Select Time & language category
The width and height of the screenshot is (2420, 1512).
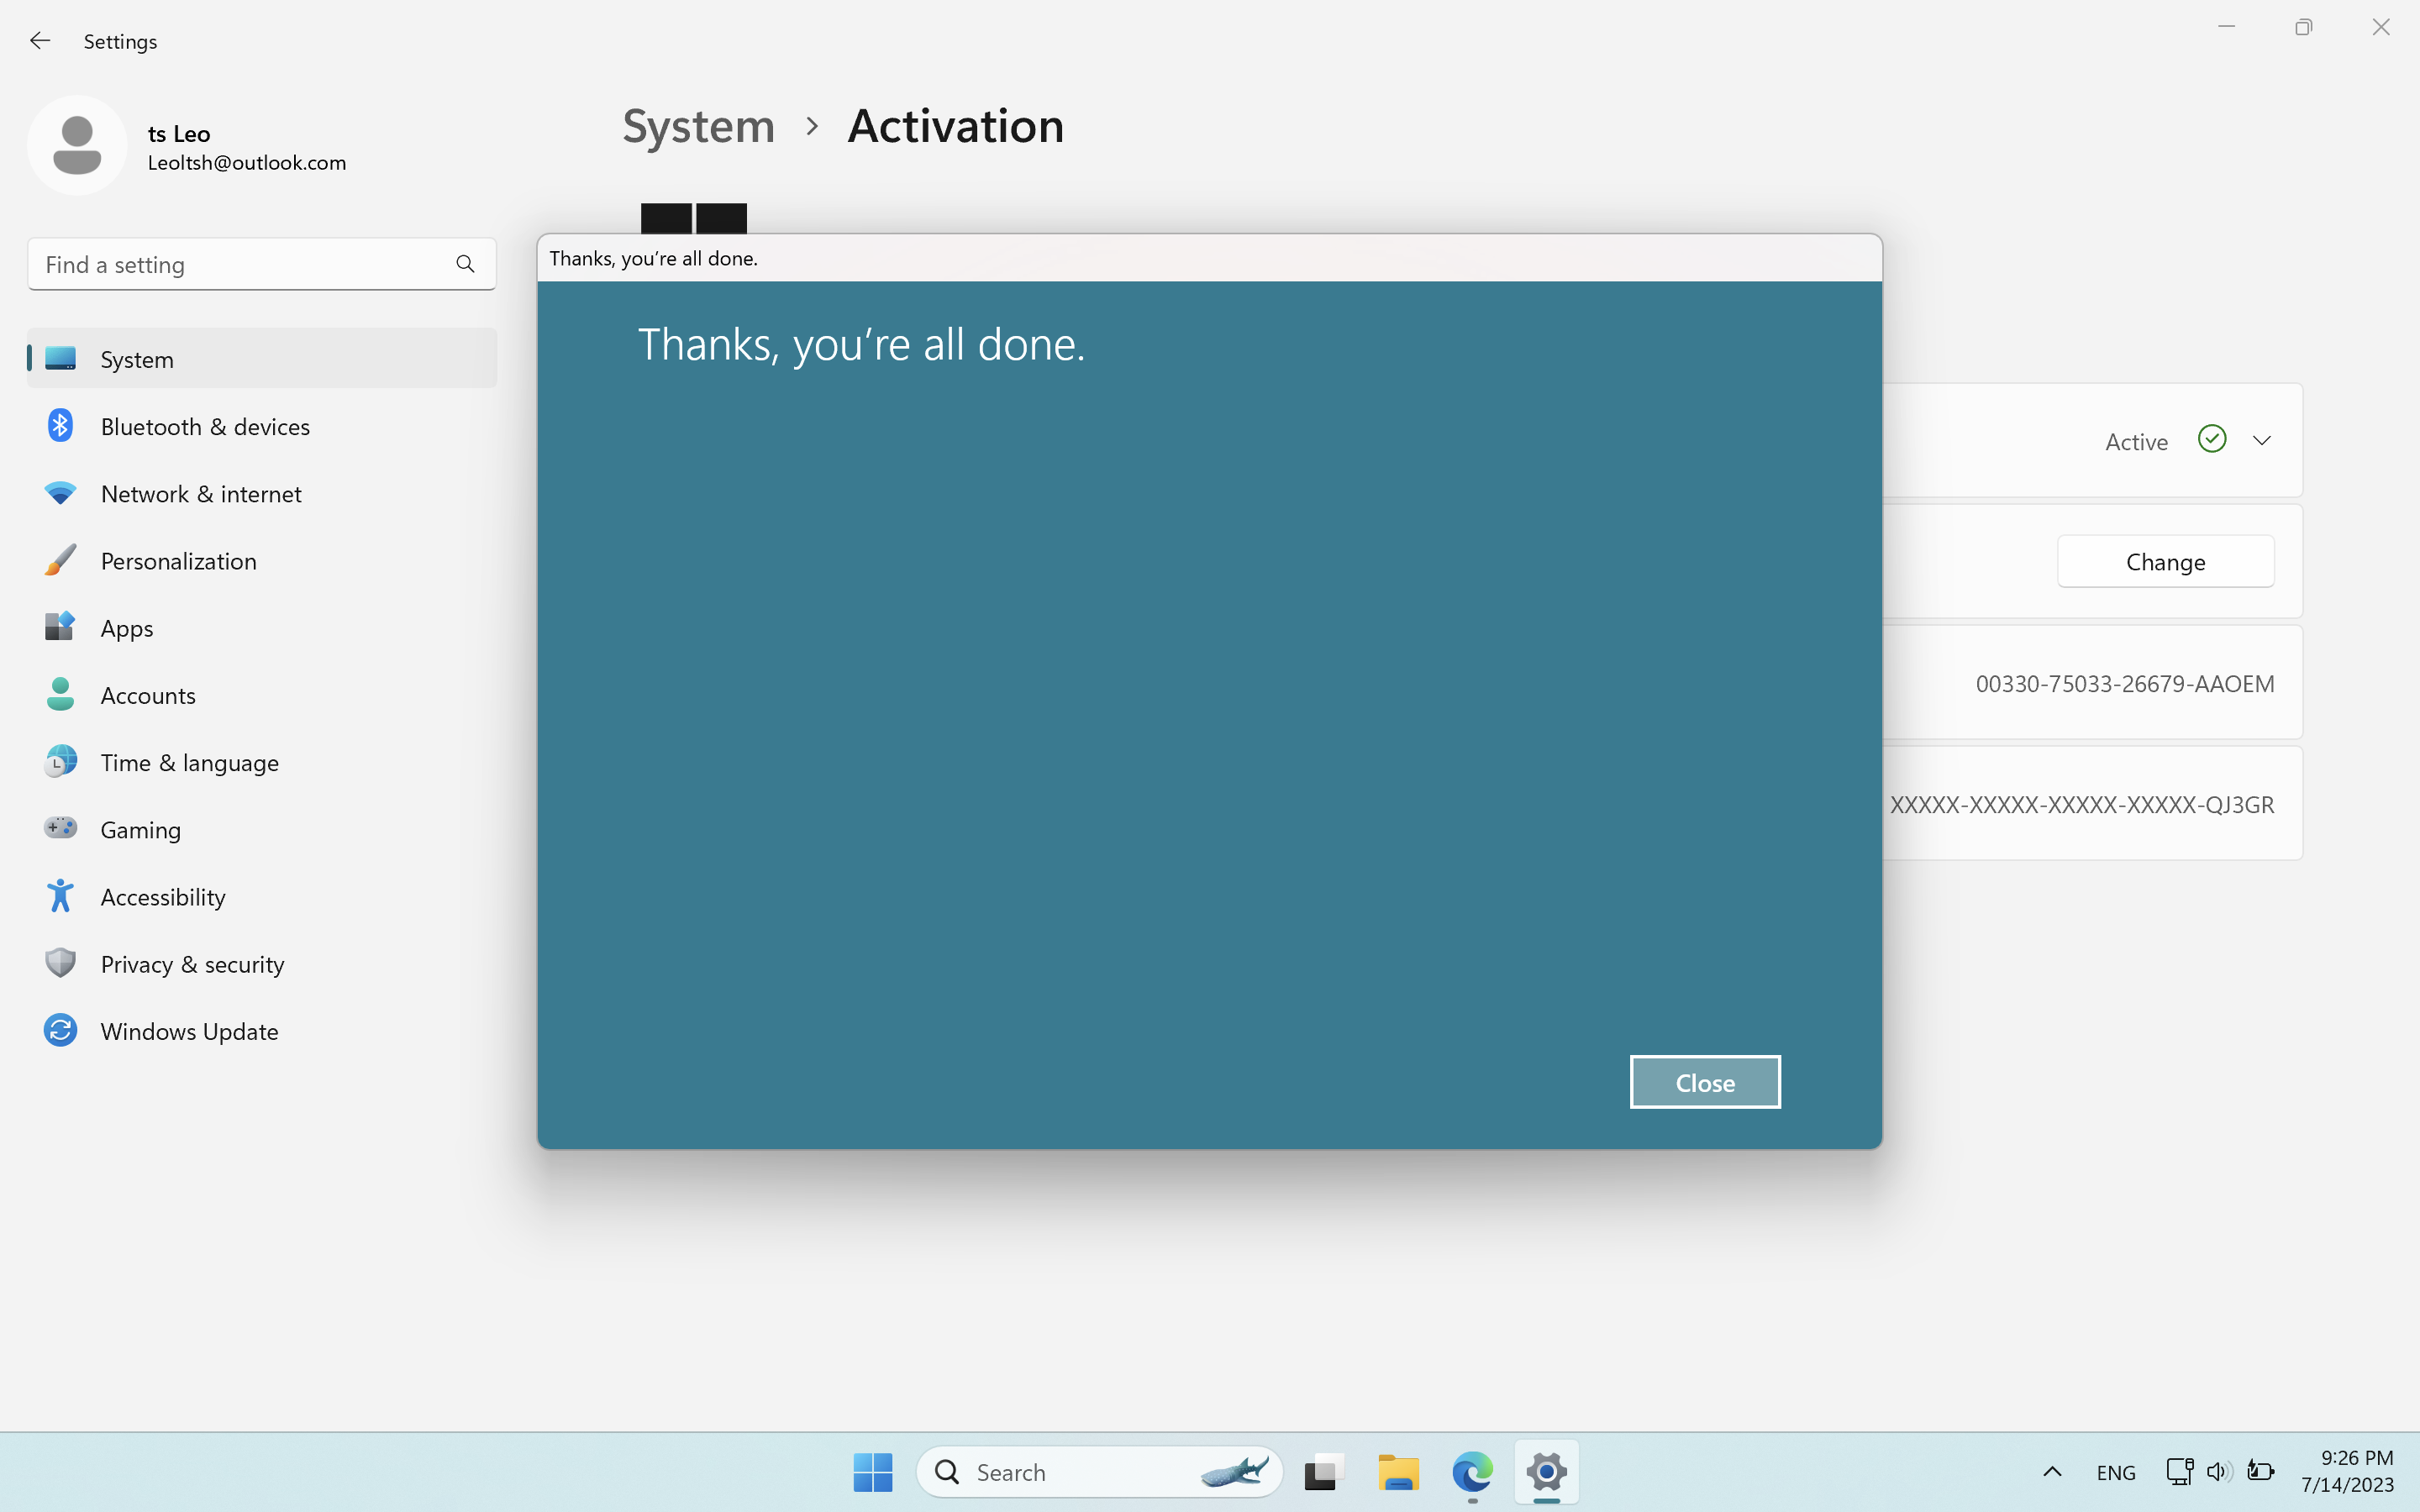[189, 763]
